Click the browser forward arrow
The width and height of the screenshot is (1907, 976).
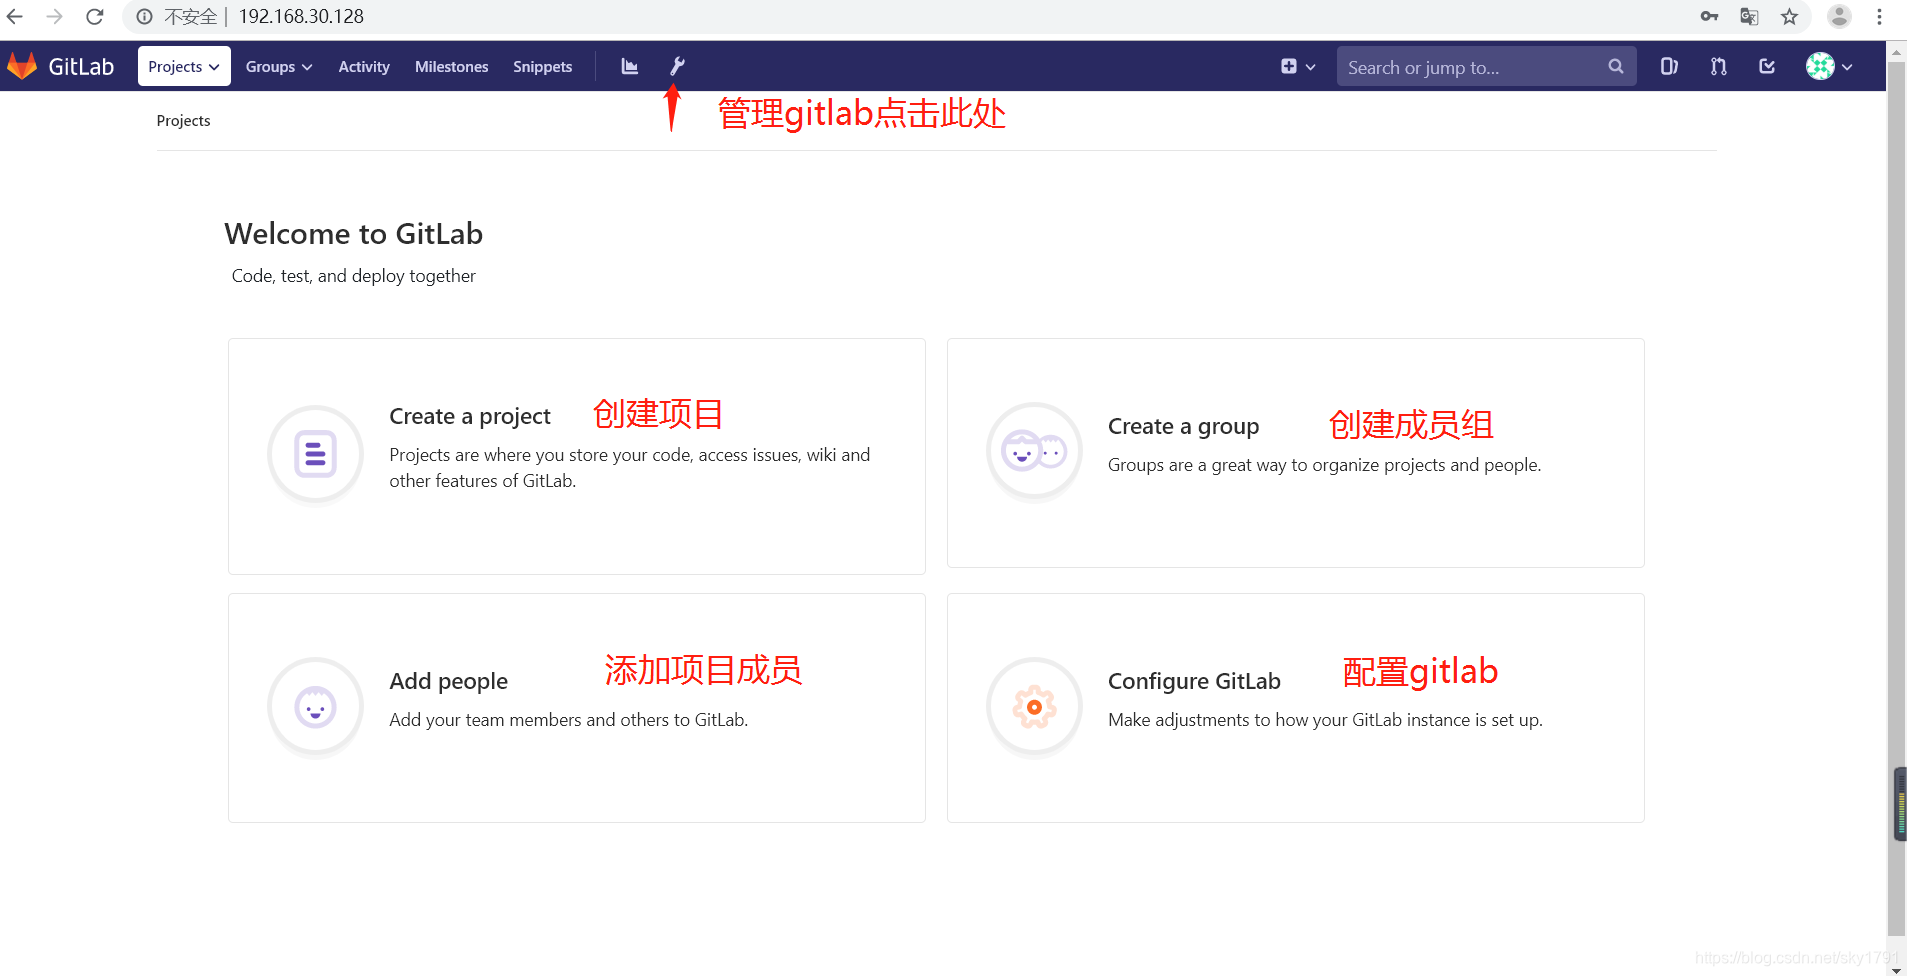click(x=55, y=17)
